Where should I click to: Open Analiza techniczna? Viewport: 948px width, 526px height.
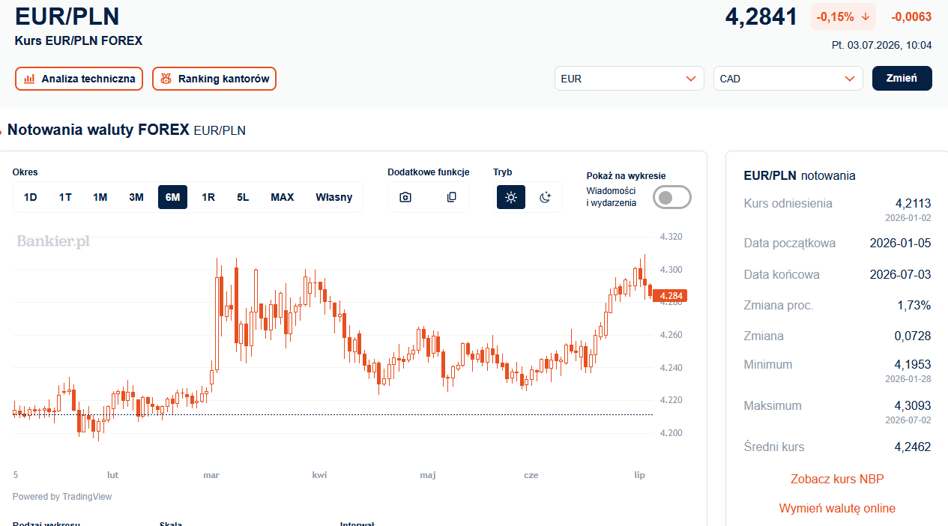(79, 79)
